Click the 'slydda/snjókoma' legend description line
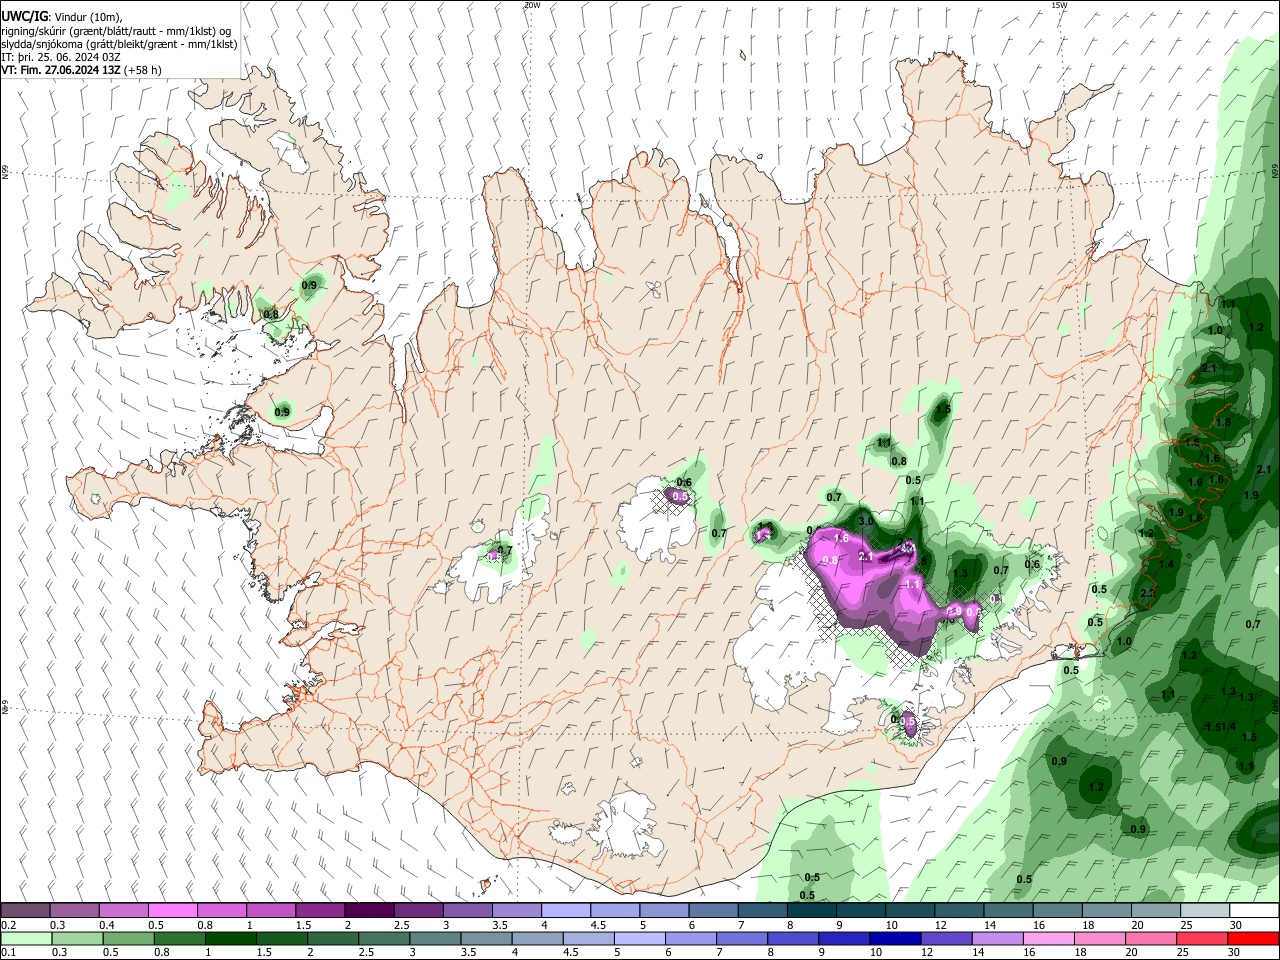This screenshot has height=960, width=1280. [x=119, y=44]
